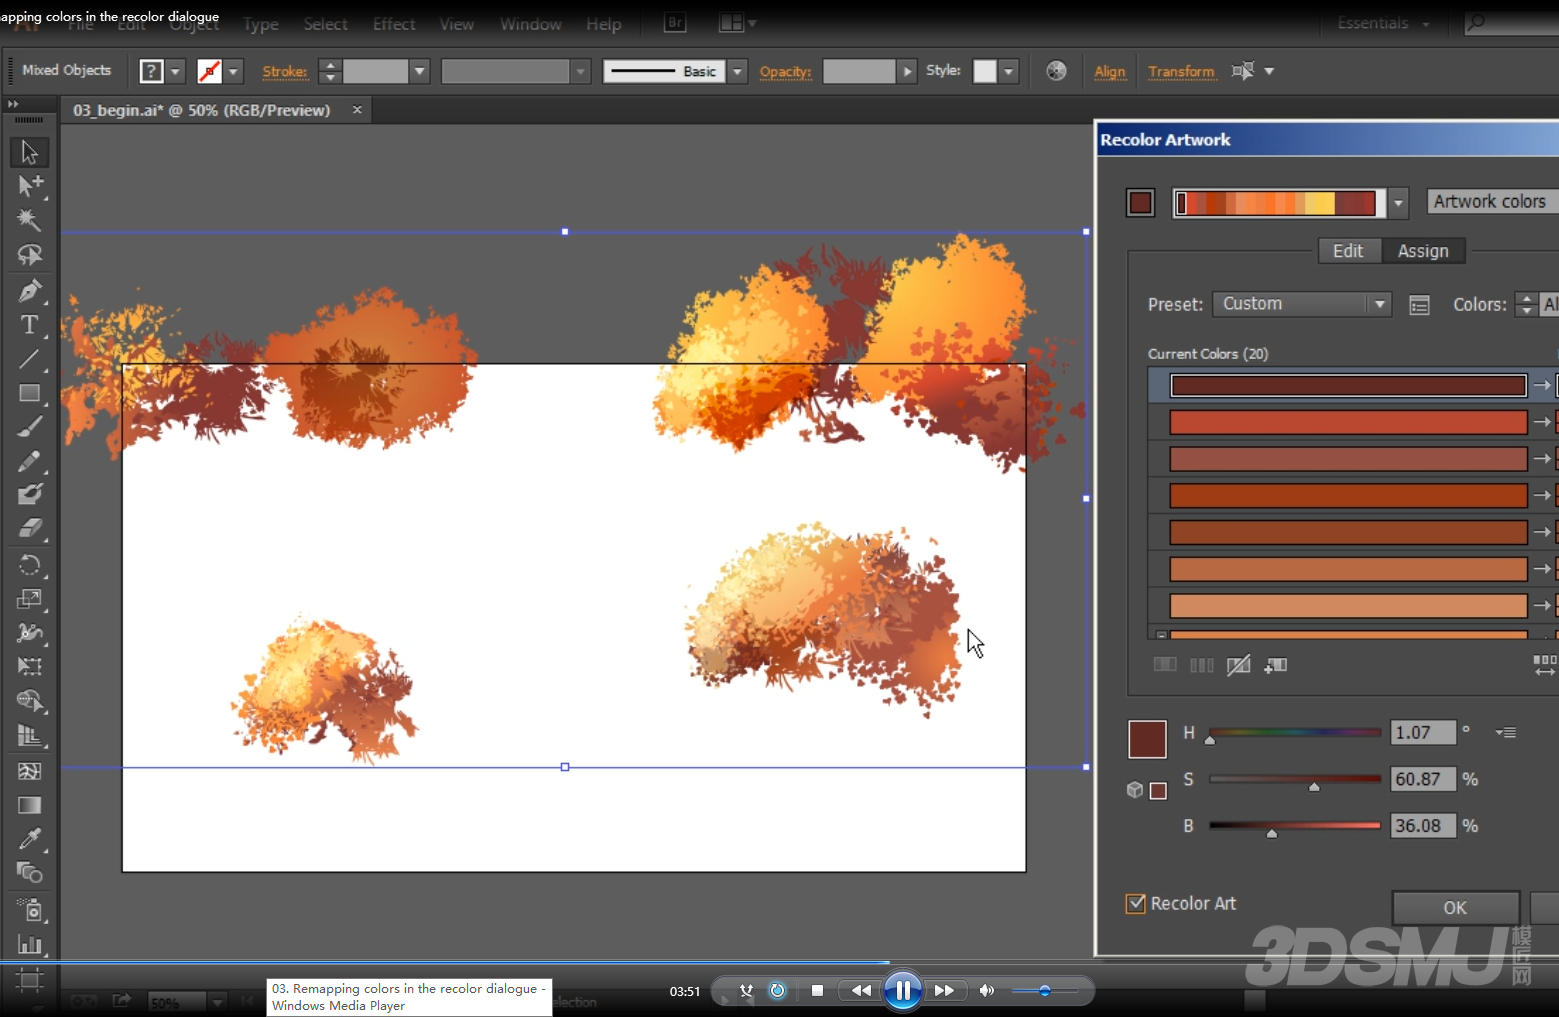Stop the Windows Media Player video

(x=817, y=990)
